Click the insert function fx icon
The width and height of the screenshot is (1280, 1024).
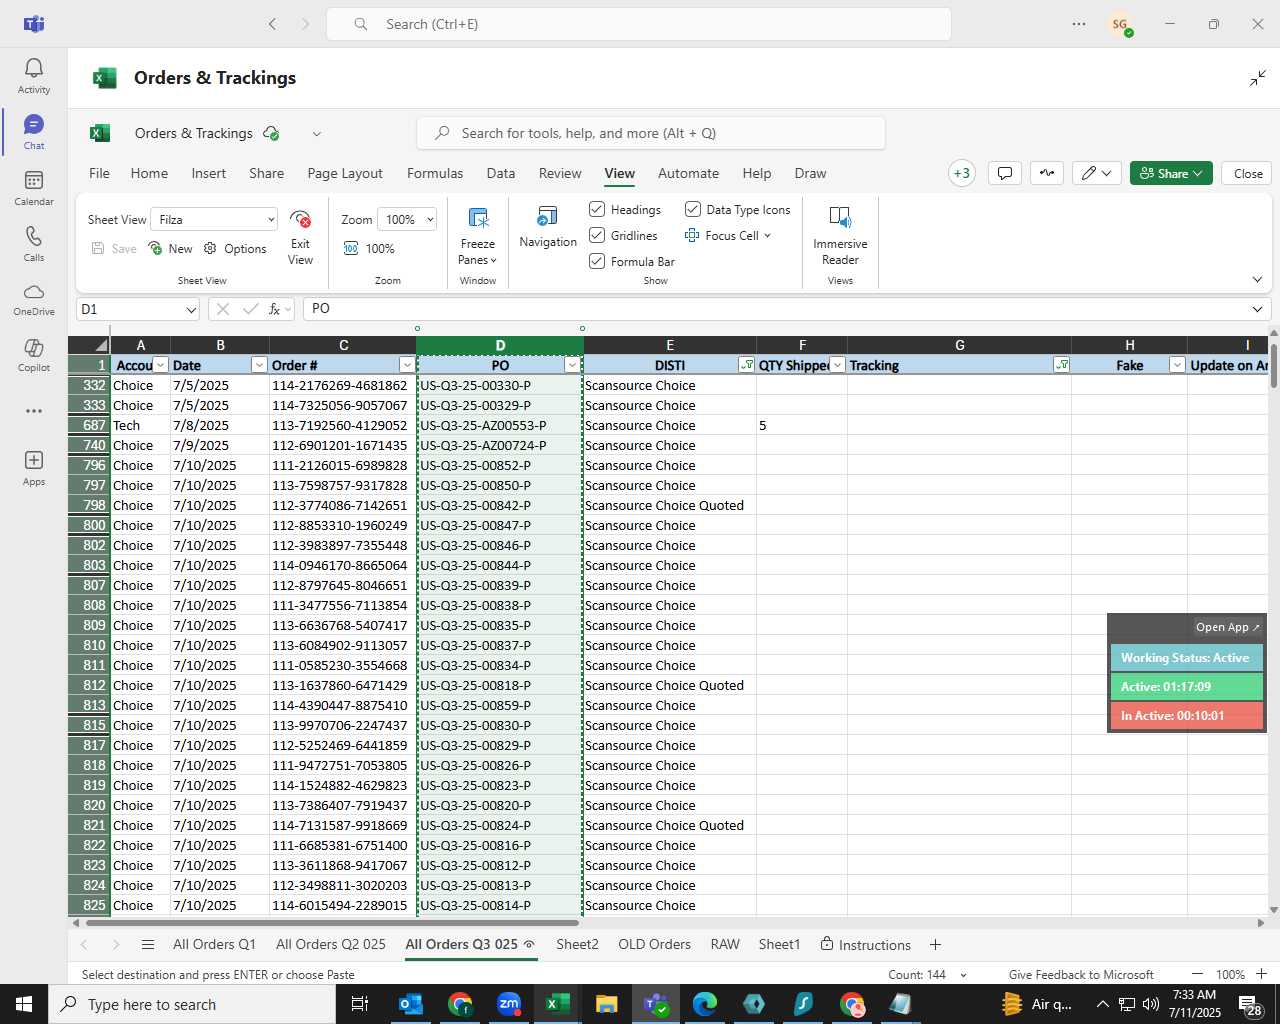[274, 309]
